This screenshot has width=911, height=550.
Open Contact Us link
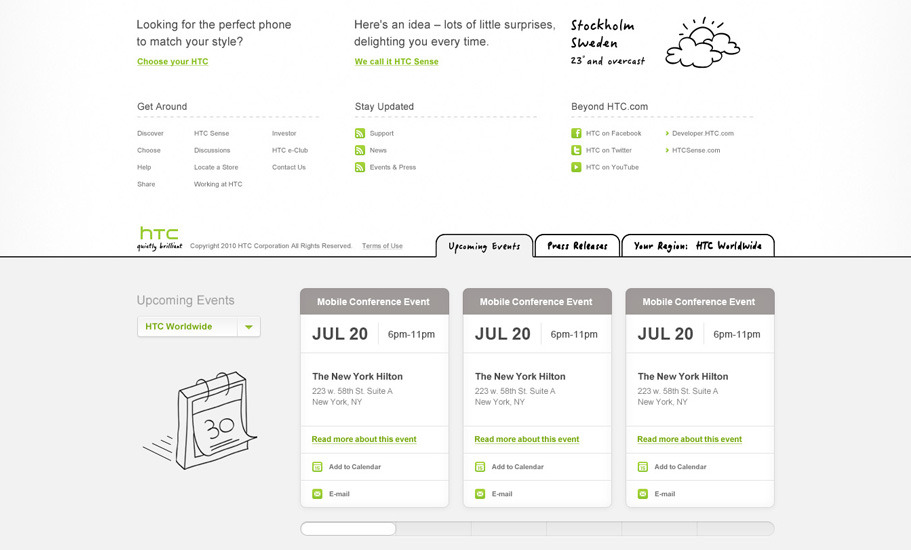pos(289,167)
